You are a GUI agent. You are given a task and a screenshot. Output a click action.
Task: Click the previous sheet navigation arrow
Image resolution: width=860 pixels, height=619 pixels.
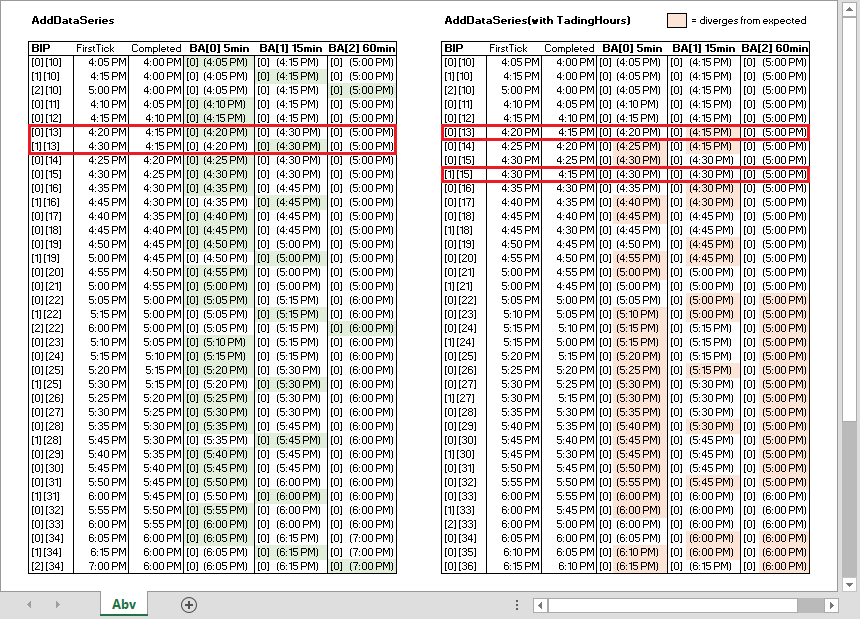point(29,605)
